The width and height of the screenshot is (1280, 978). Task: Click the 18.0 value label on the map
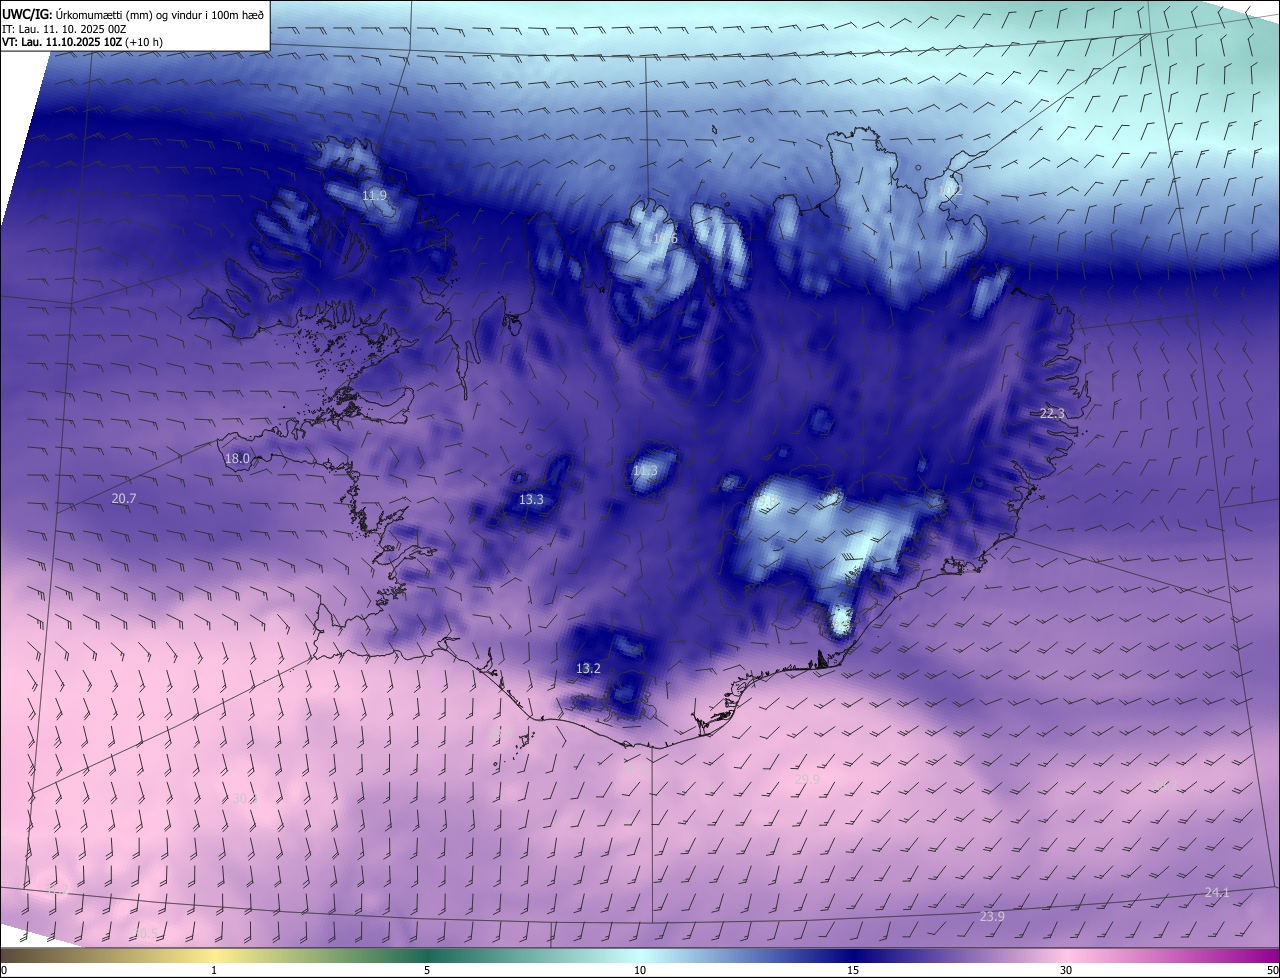[237, 458]
